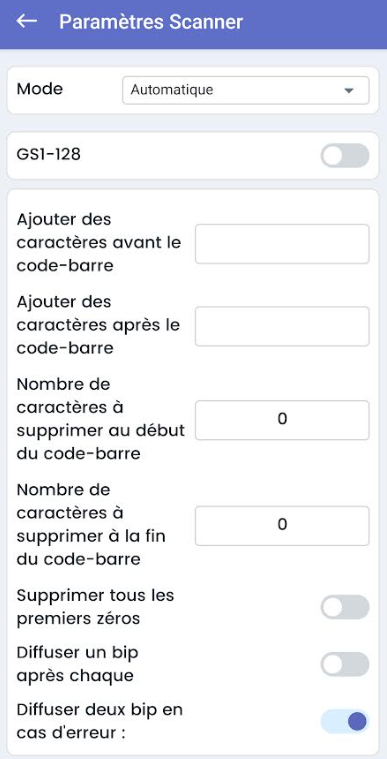Toggle Supprimer tous les premiers zéros

pos(345,607)
